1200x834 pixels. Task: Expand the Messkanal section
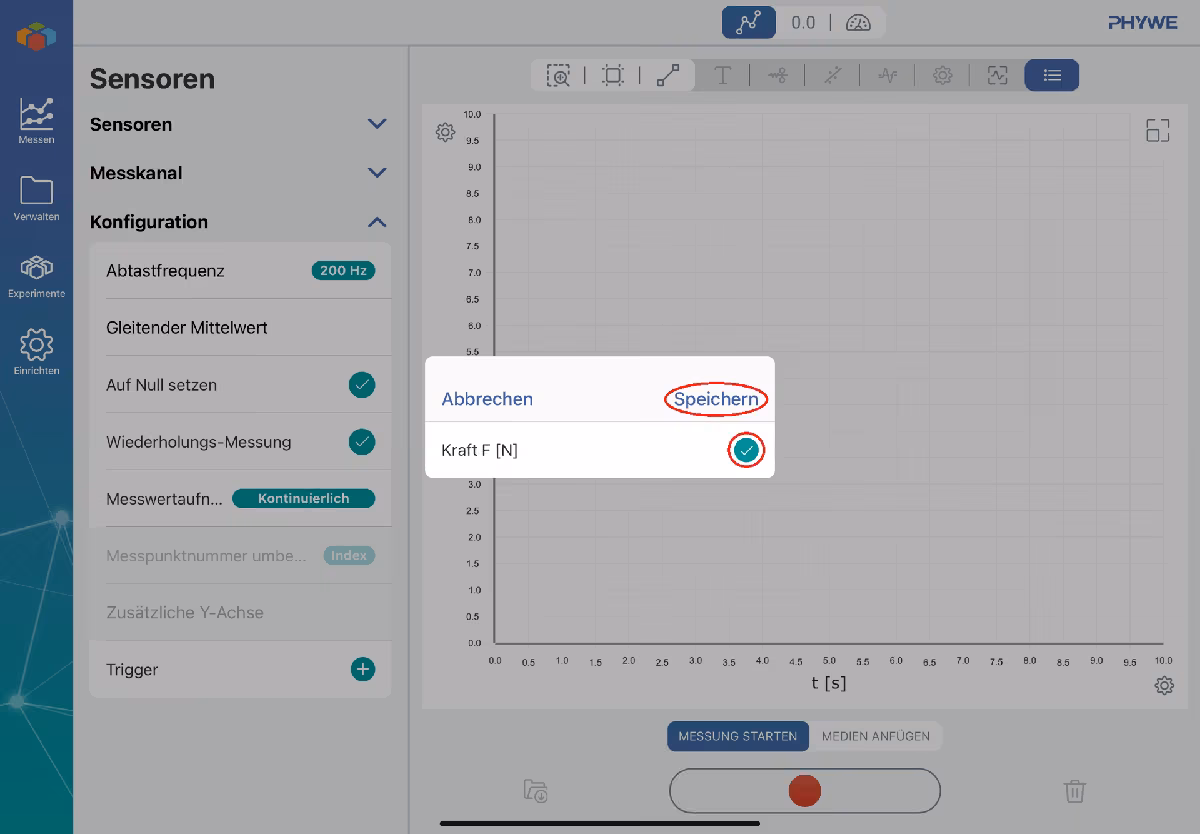(x=377, y=173)
